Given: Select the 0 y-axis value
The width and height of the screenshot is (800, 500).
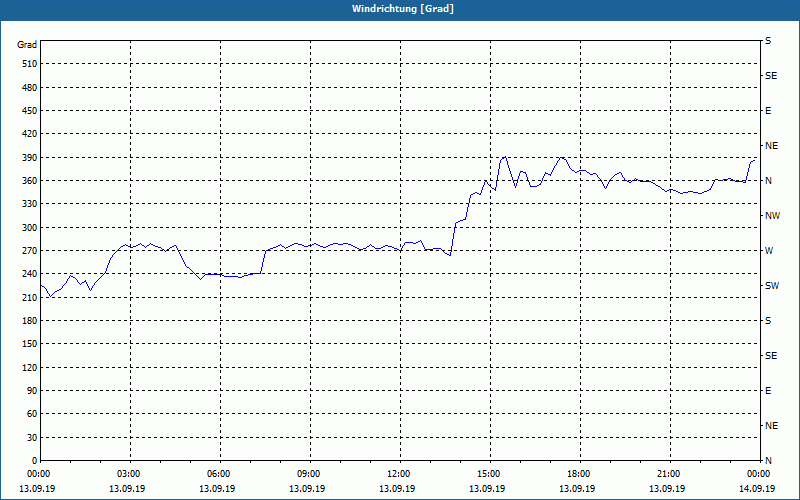Looking at the screenshot, I should coord(35,461).
